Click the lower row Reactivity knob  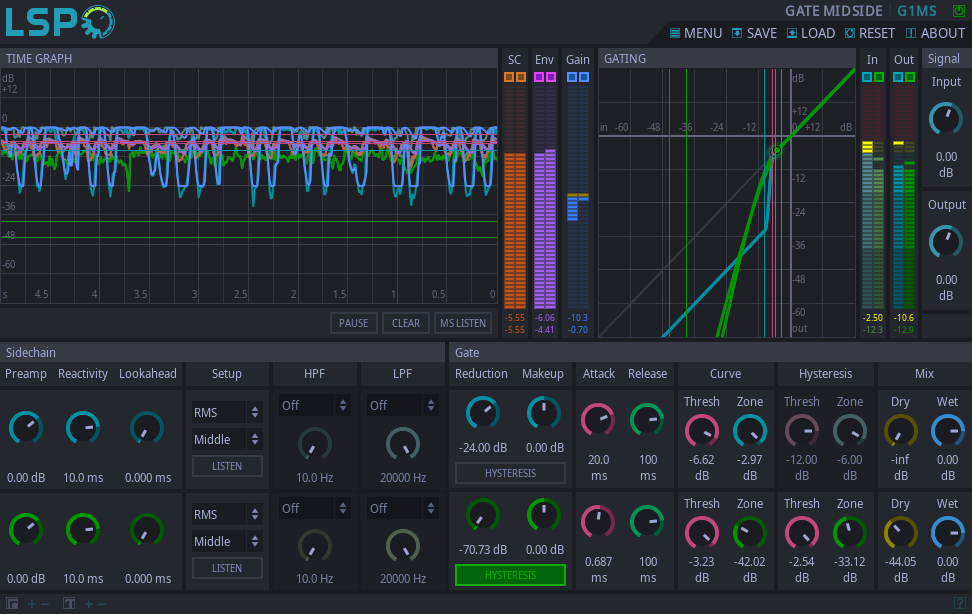tap(83, 530)
